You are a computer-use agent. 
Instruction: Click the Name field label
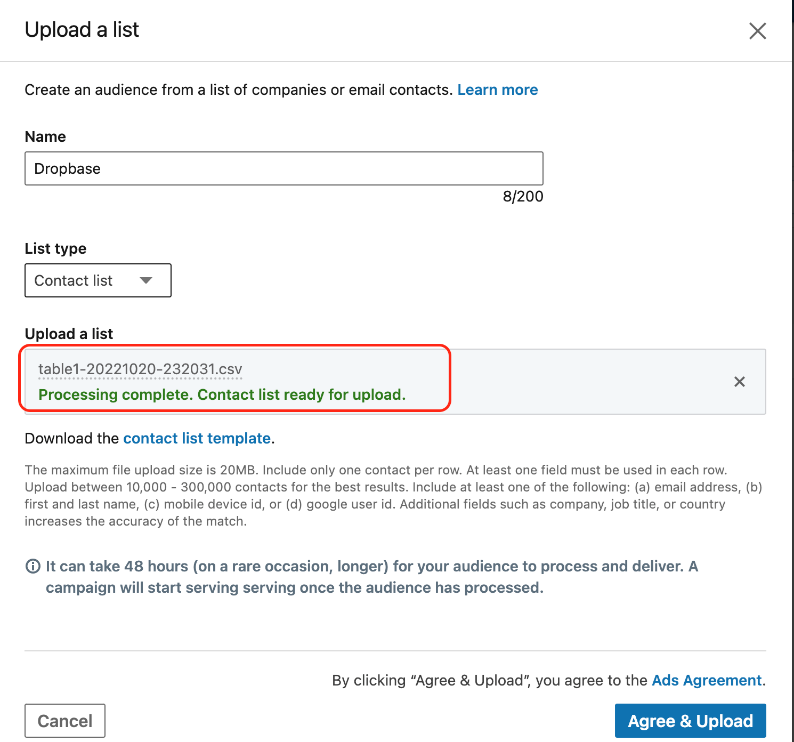coord(45,136)
